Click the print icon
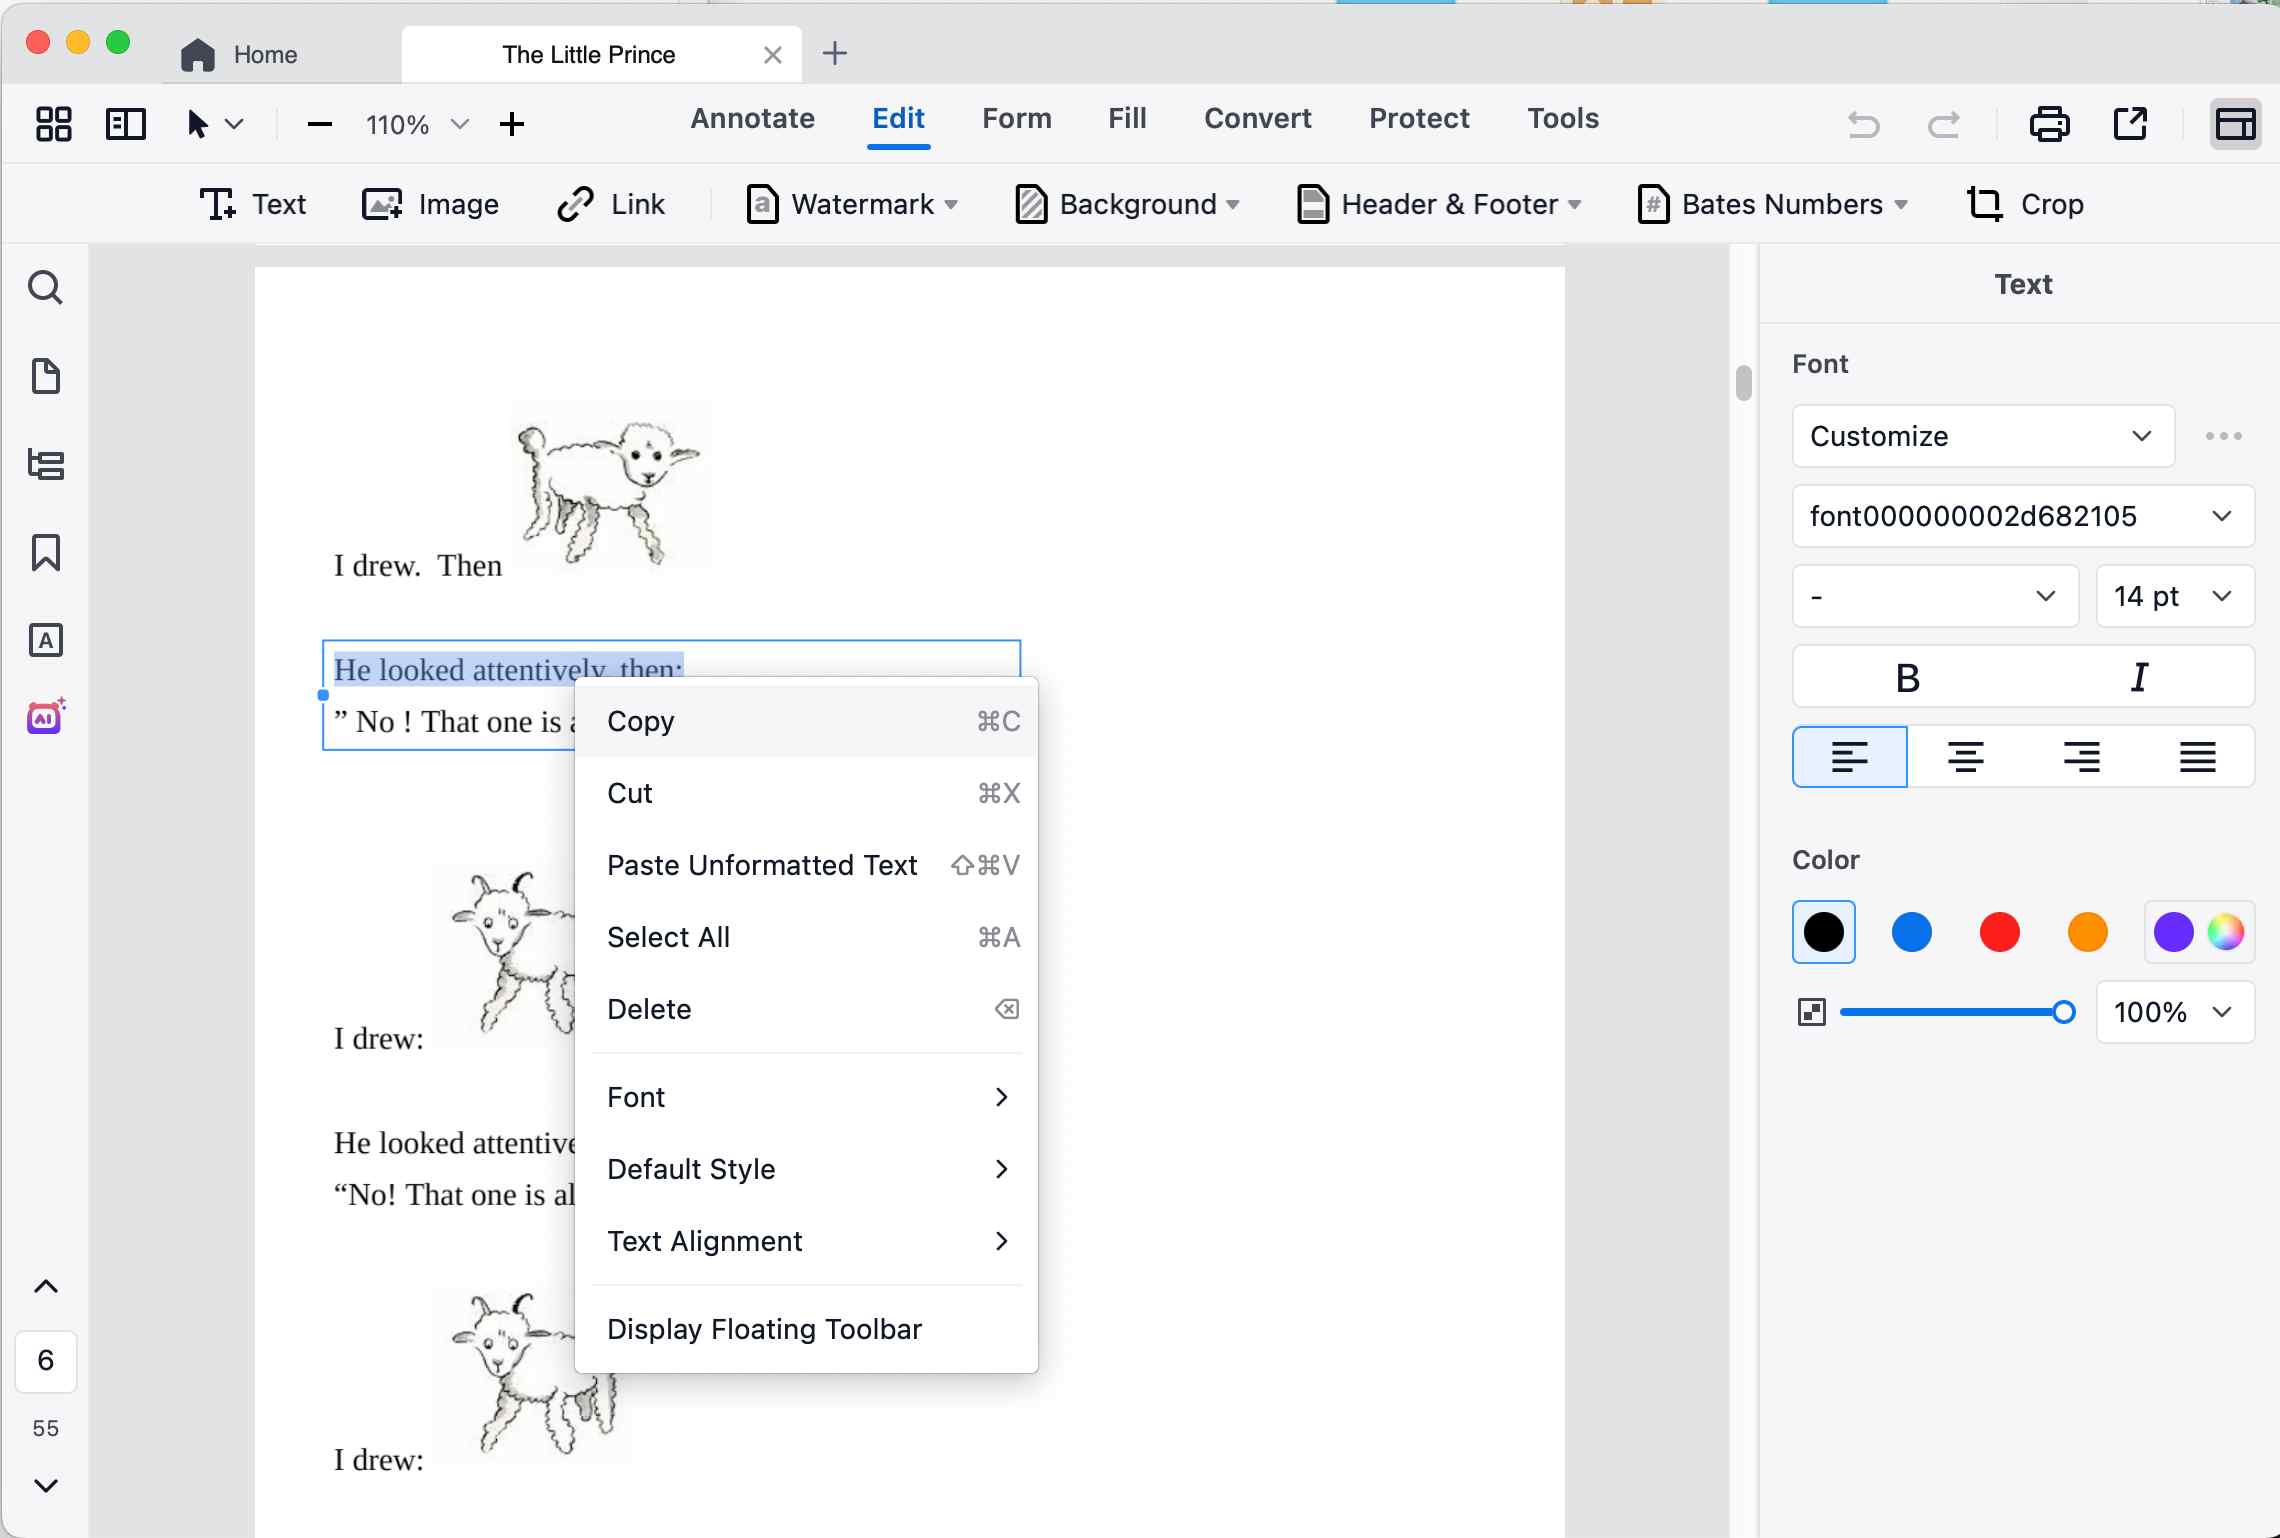 2049,124
